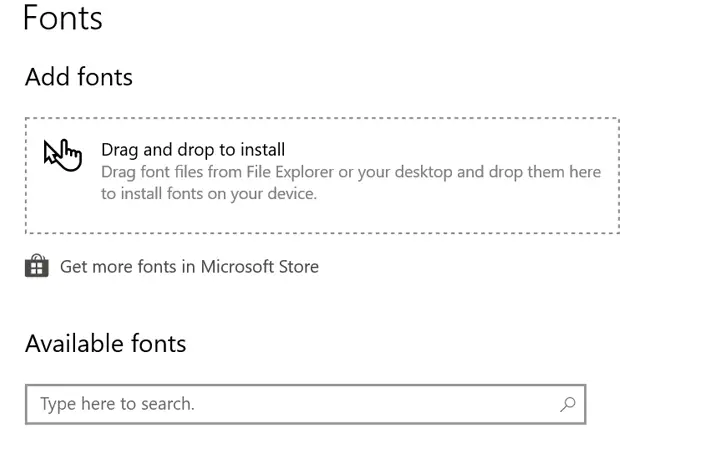Focus the Type here to search field
The height and width of the screenshot is (450, 720).
[x=306, y=404]
